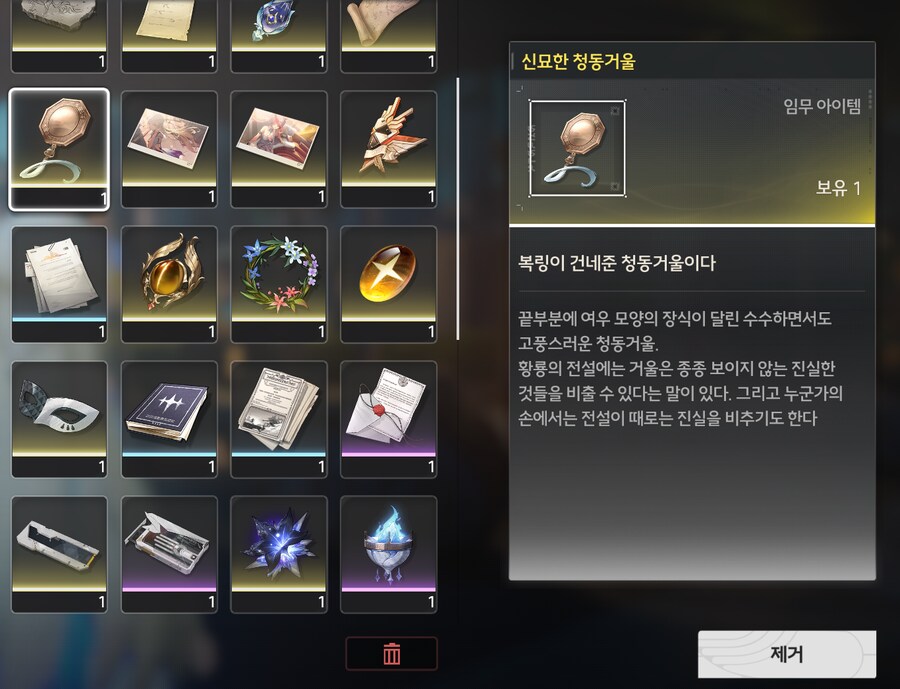Select the orange winged emblem item
Screen dimensions: 900x689
pyautogui.click(x=389, y=149)
